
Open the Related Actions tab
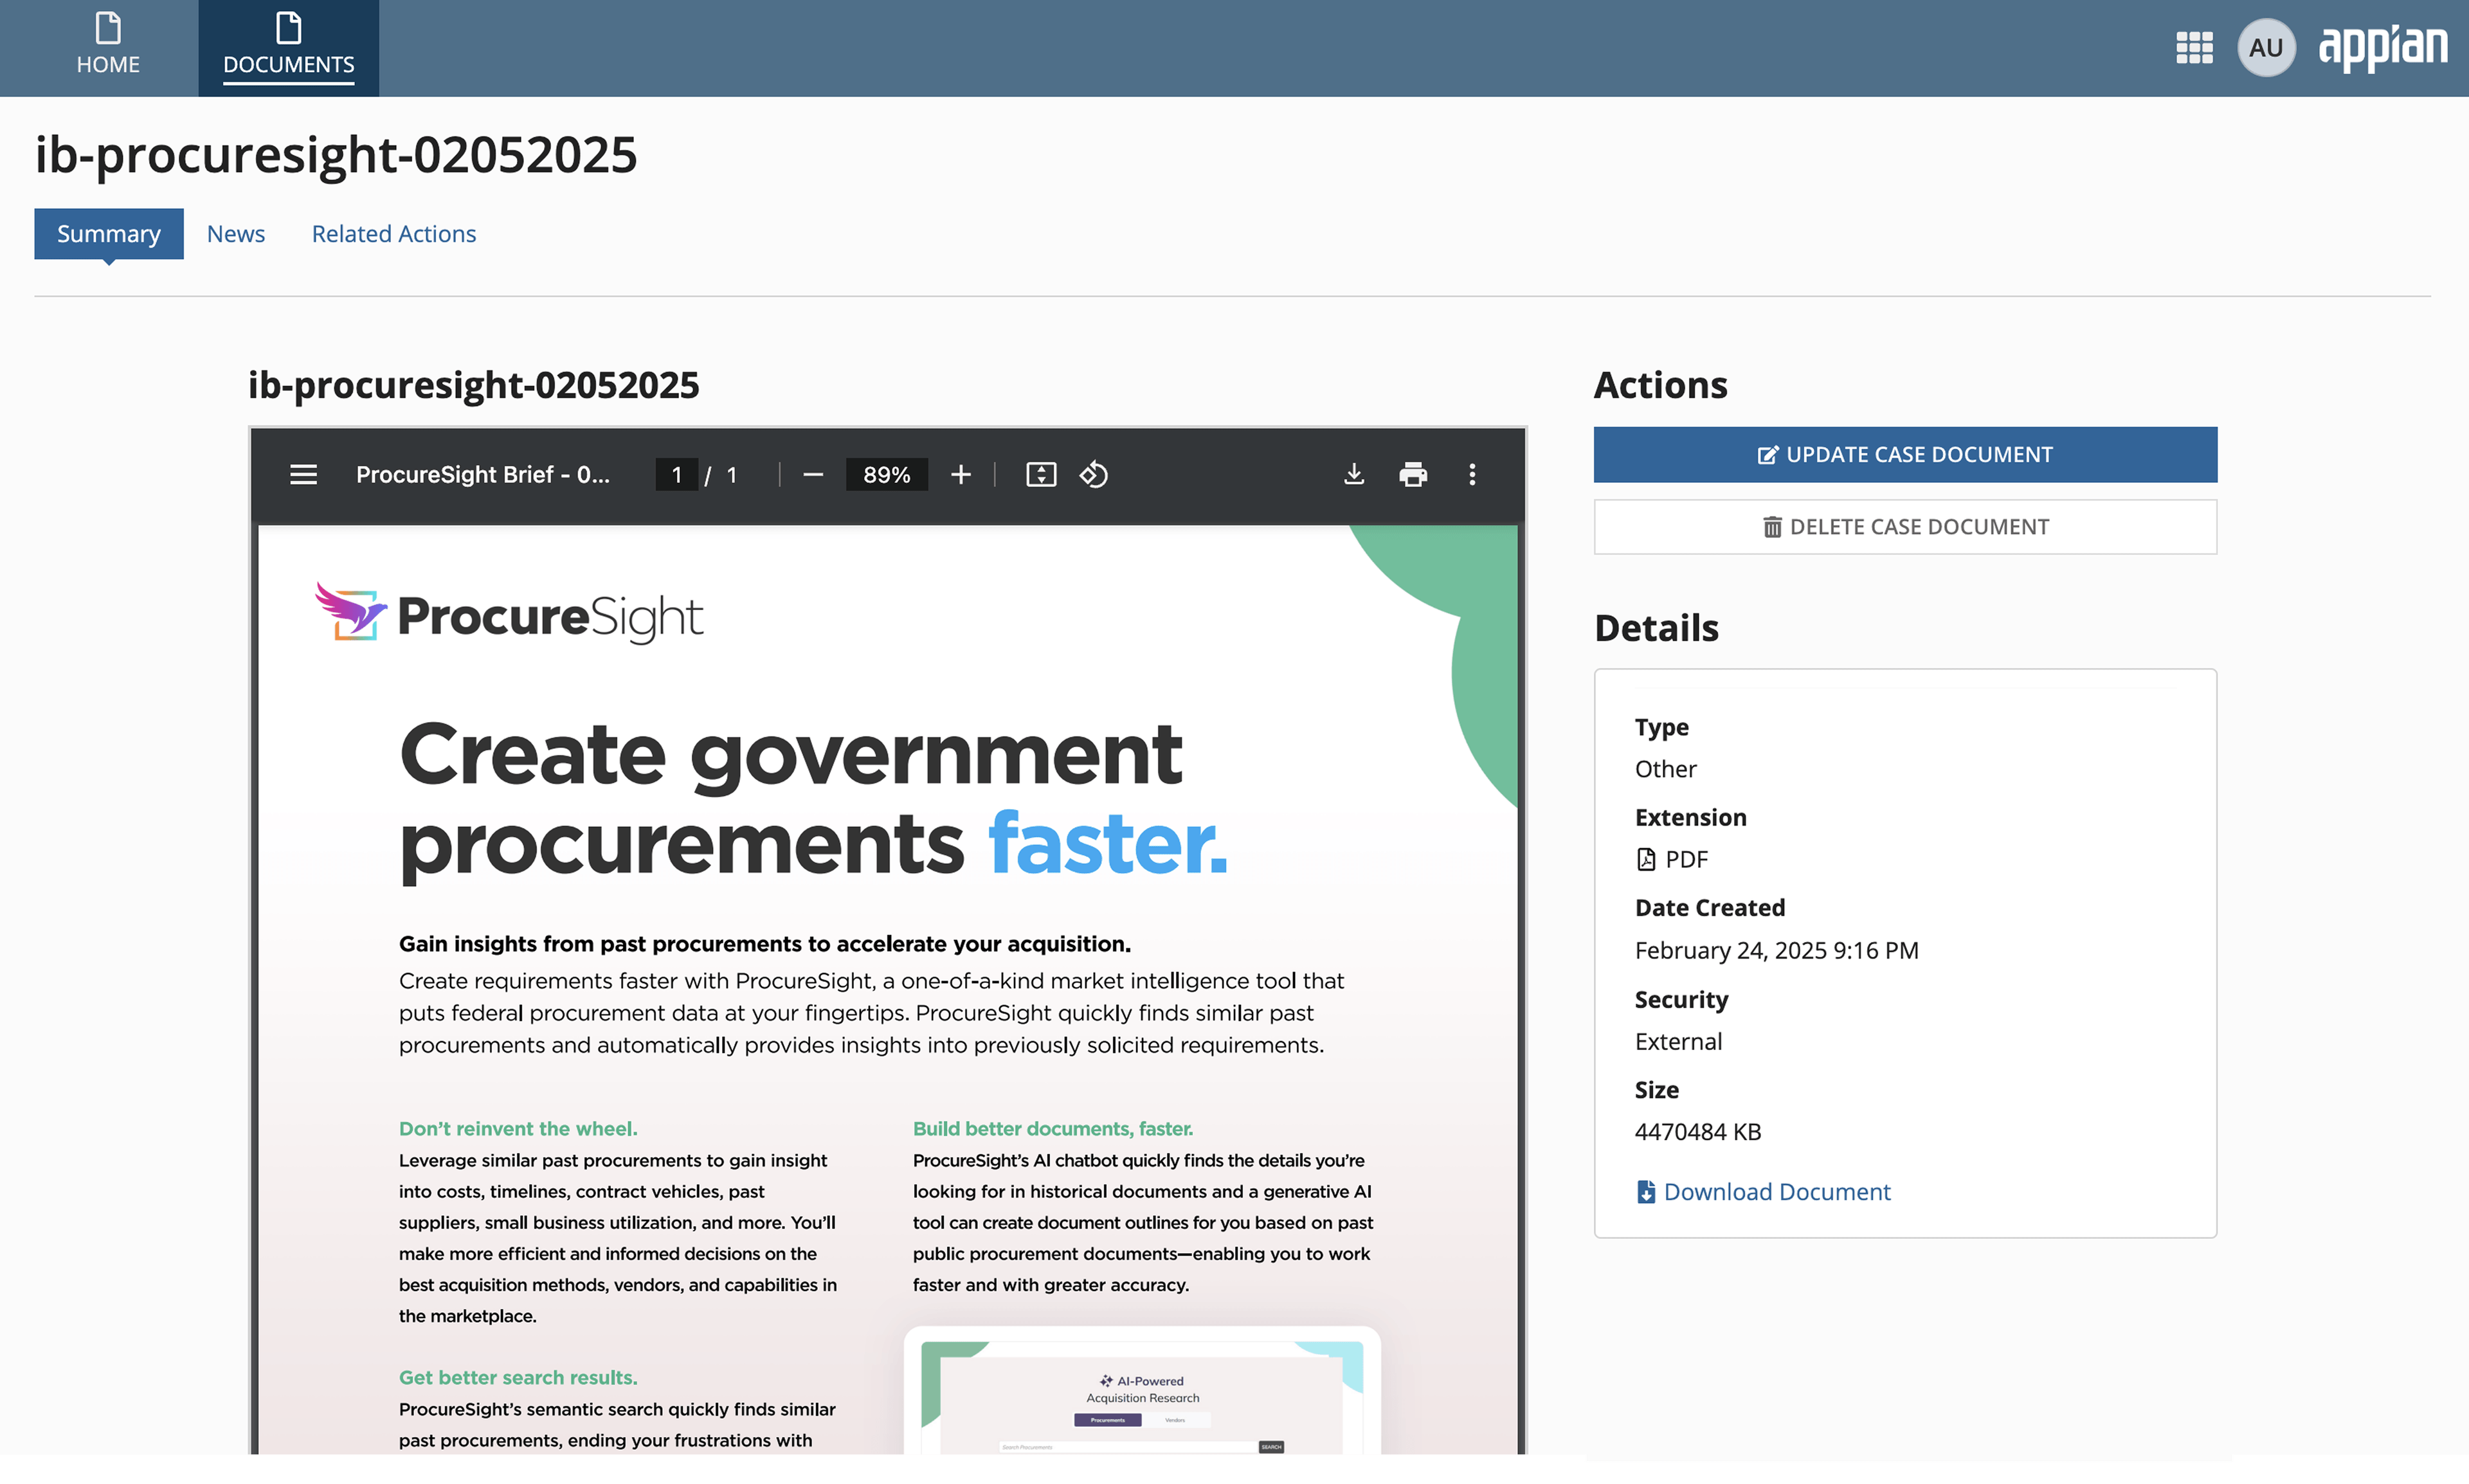pyautogui.click(x=393, y=233)
